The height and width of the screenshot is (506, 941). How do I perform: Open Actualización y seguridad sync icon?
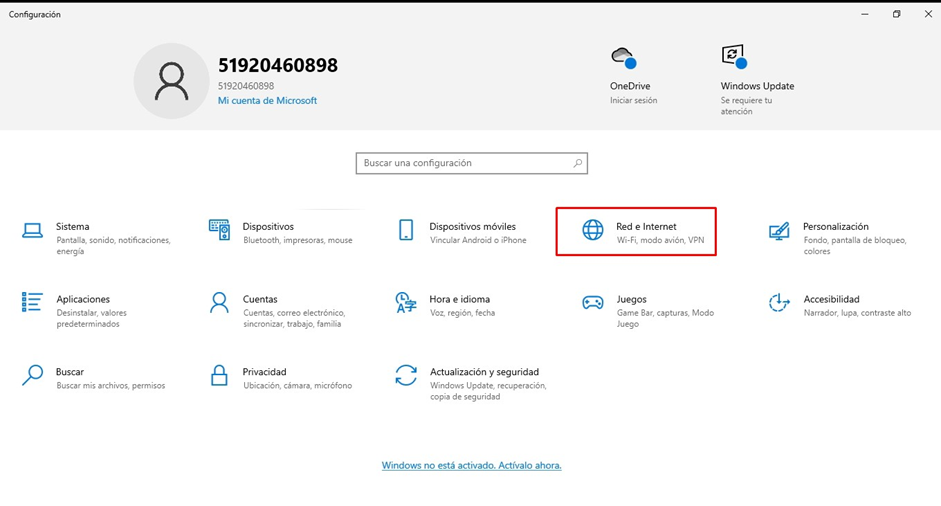(406, 375)
